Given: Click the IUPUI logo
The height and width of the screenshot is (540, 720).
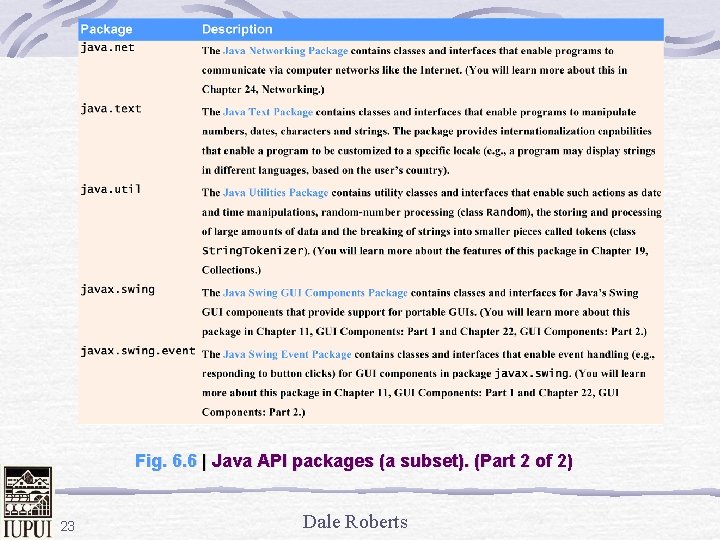Looking at the screenshot, I should pos(28,502).
